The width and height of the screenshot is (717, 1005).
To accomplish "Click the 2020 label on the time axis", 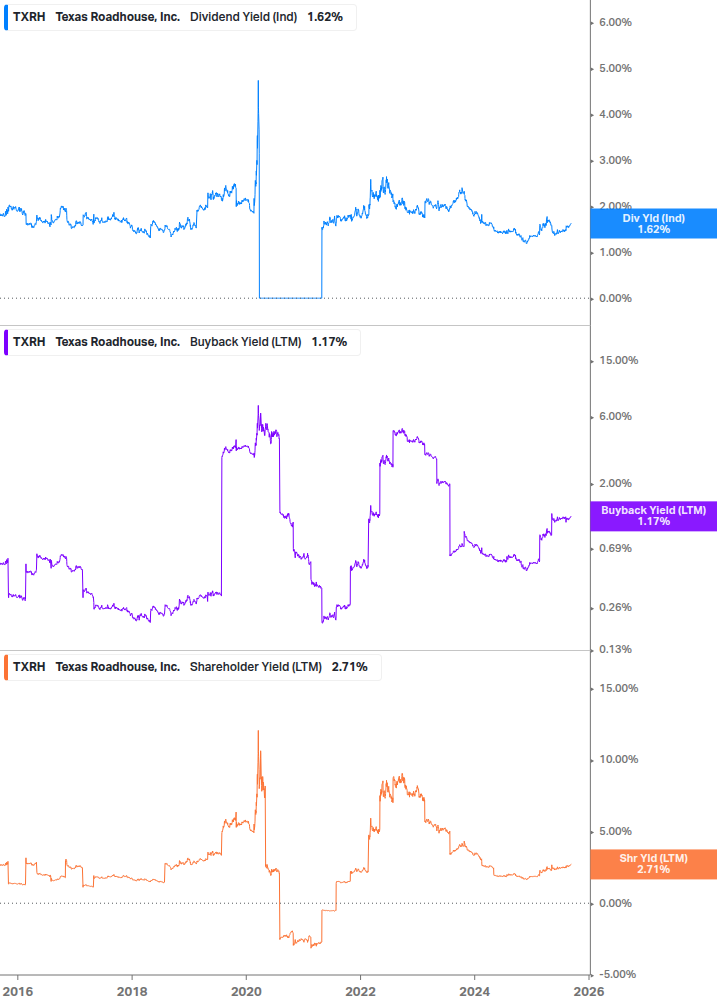I will (x=246, y=992).
